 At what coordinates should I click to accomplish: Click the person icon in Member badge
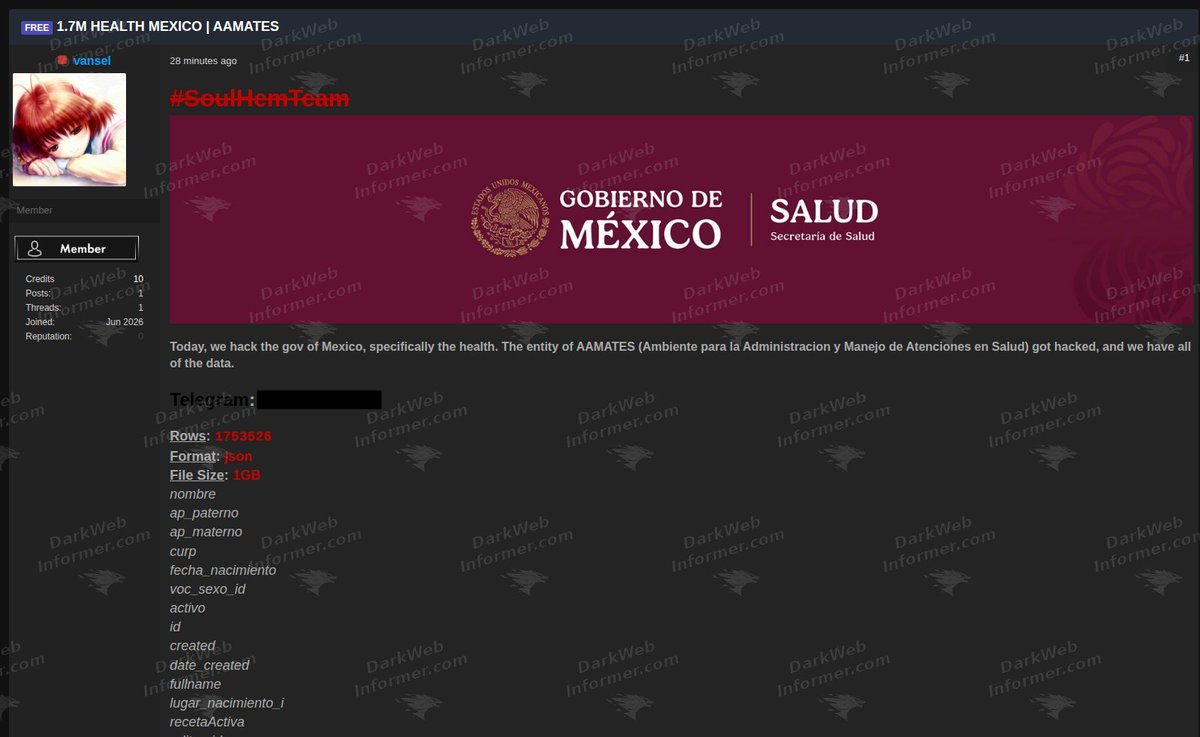(x=35, y=248)
